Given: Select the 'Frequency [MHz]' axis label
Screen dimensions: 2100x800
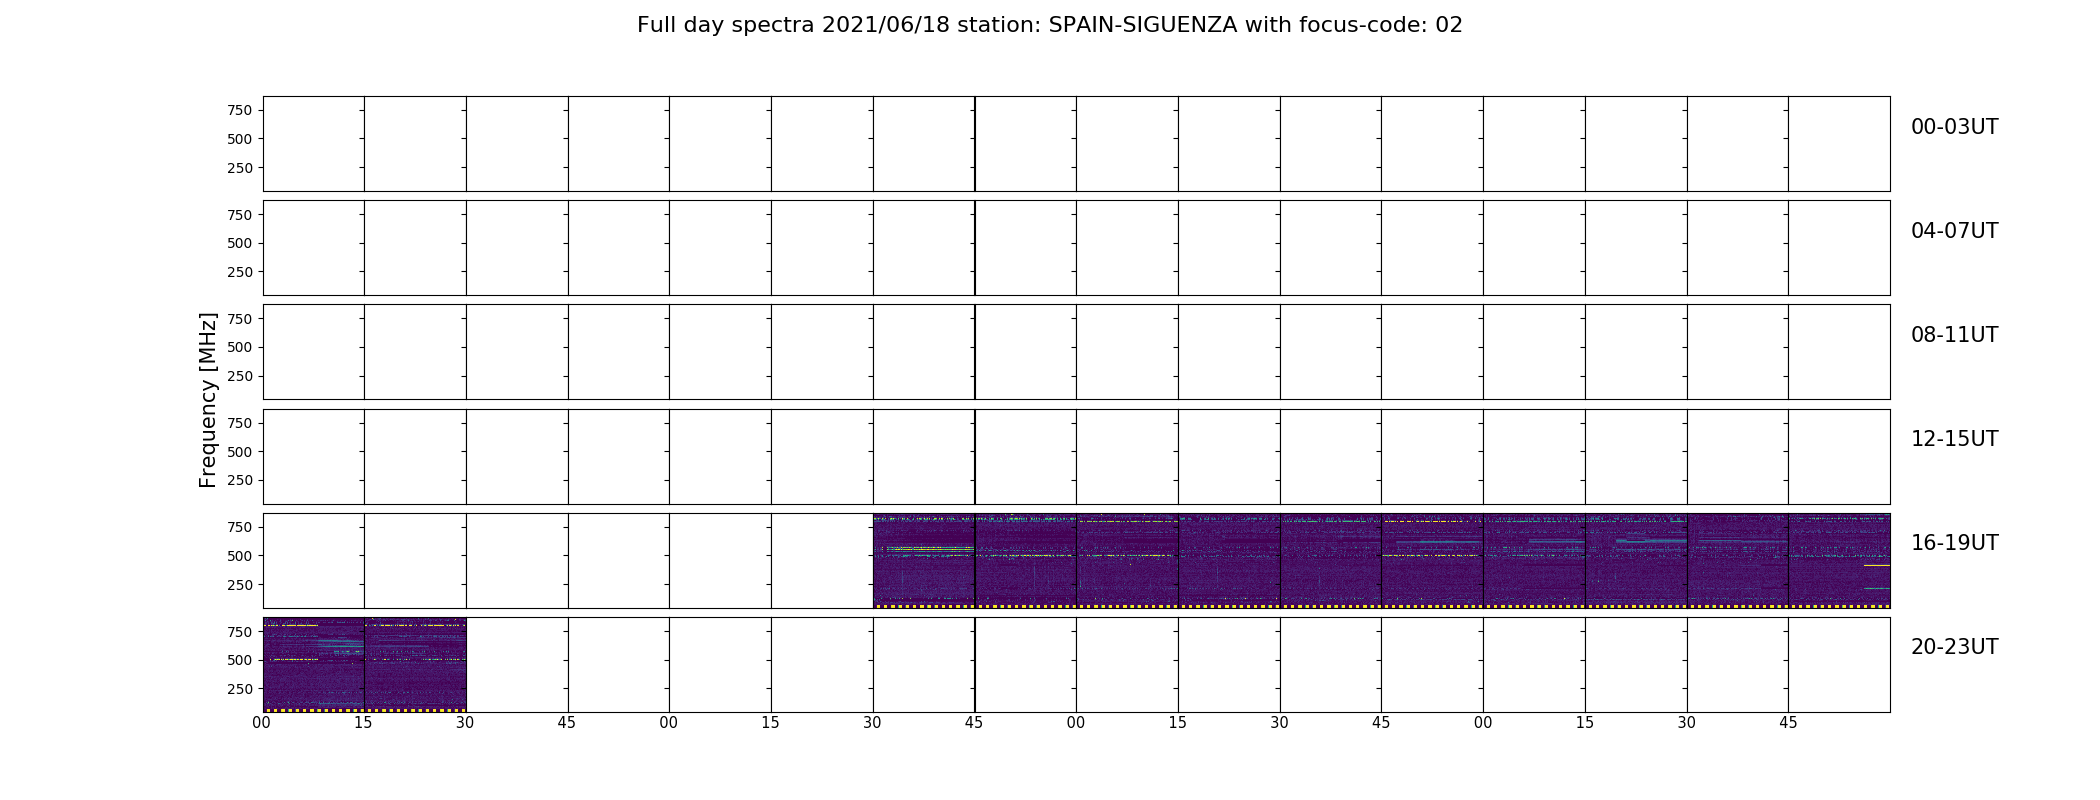Looking at the screenshot, I should (208, 400).
